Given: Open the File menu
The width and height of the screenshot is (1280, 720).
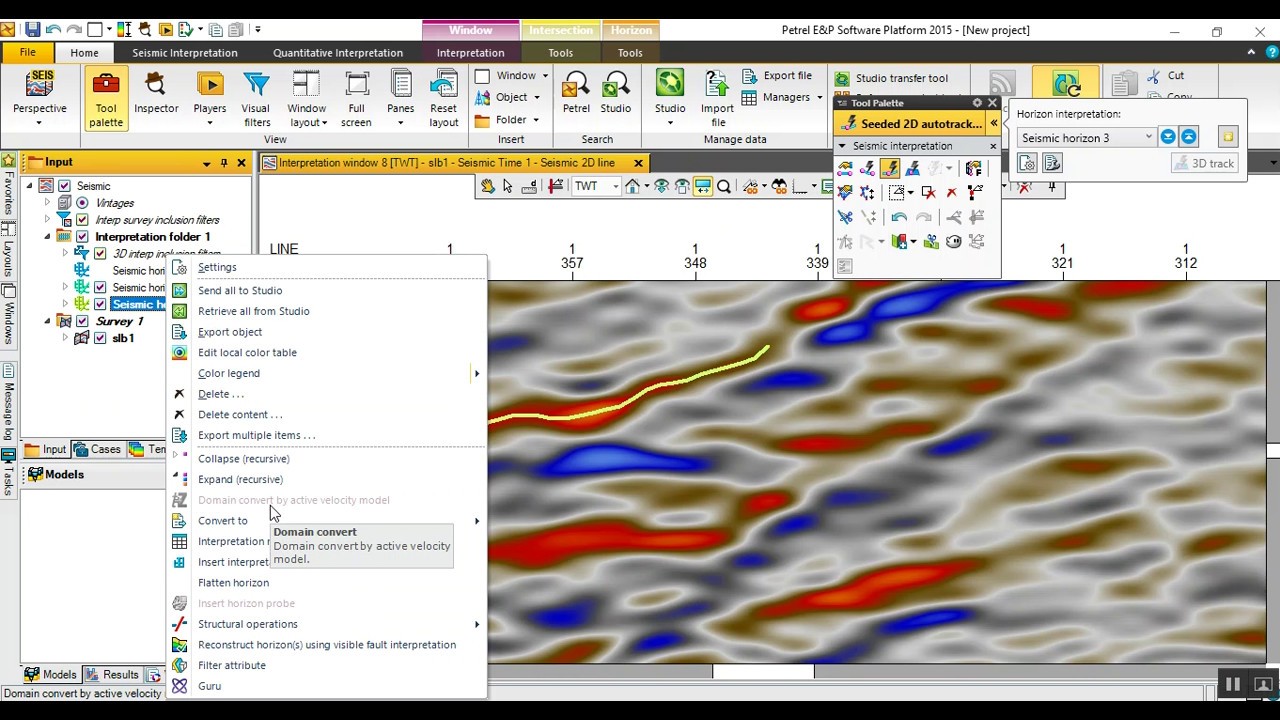Looking at the screenshot, I should click(28, 52).
